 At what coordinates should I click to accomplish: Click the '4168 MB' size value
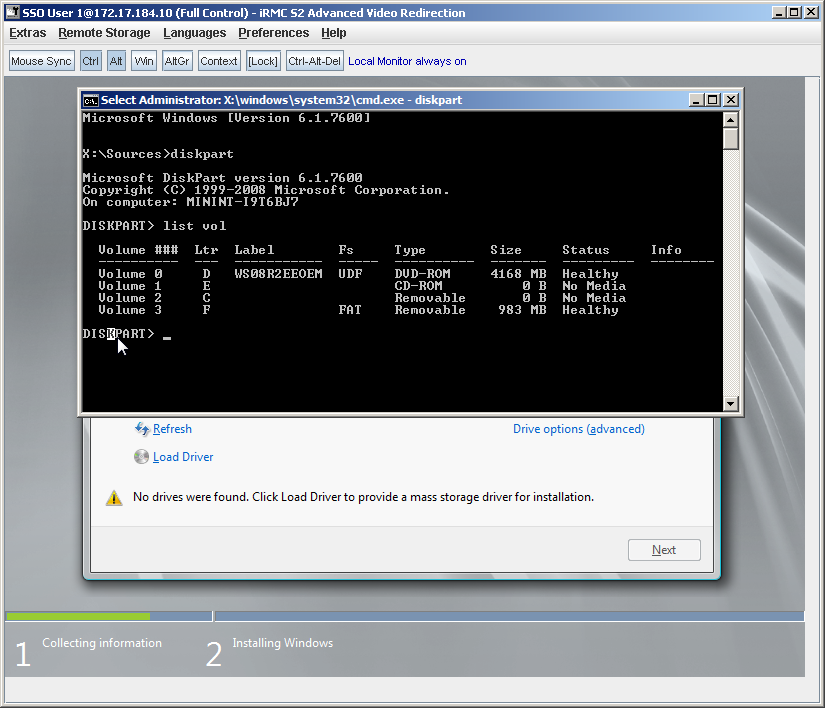click(518, 274)
